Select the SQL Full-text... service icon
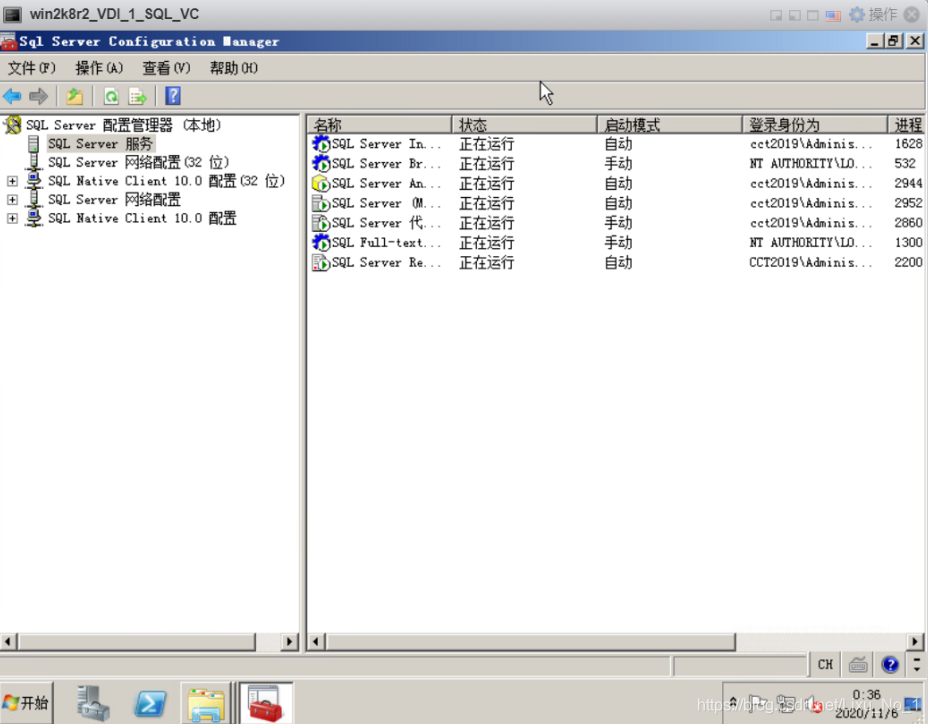The image size is (928, 724). pos(321,243)
